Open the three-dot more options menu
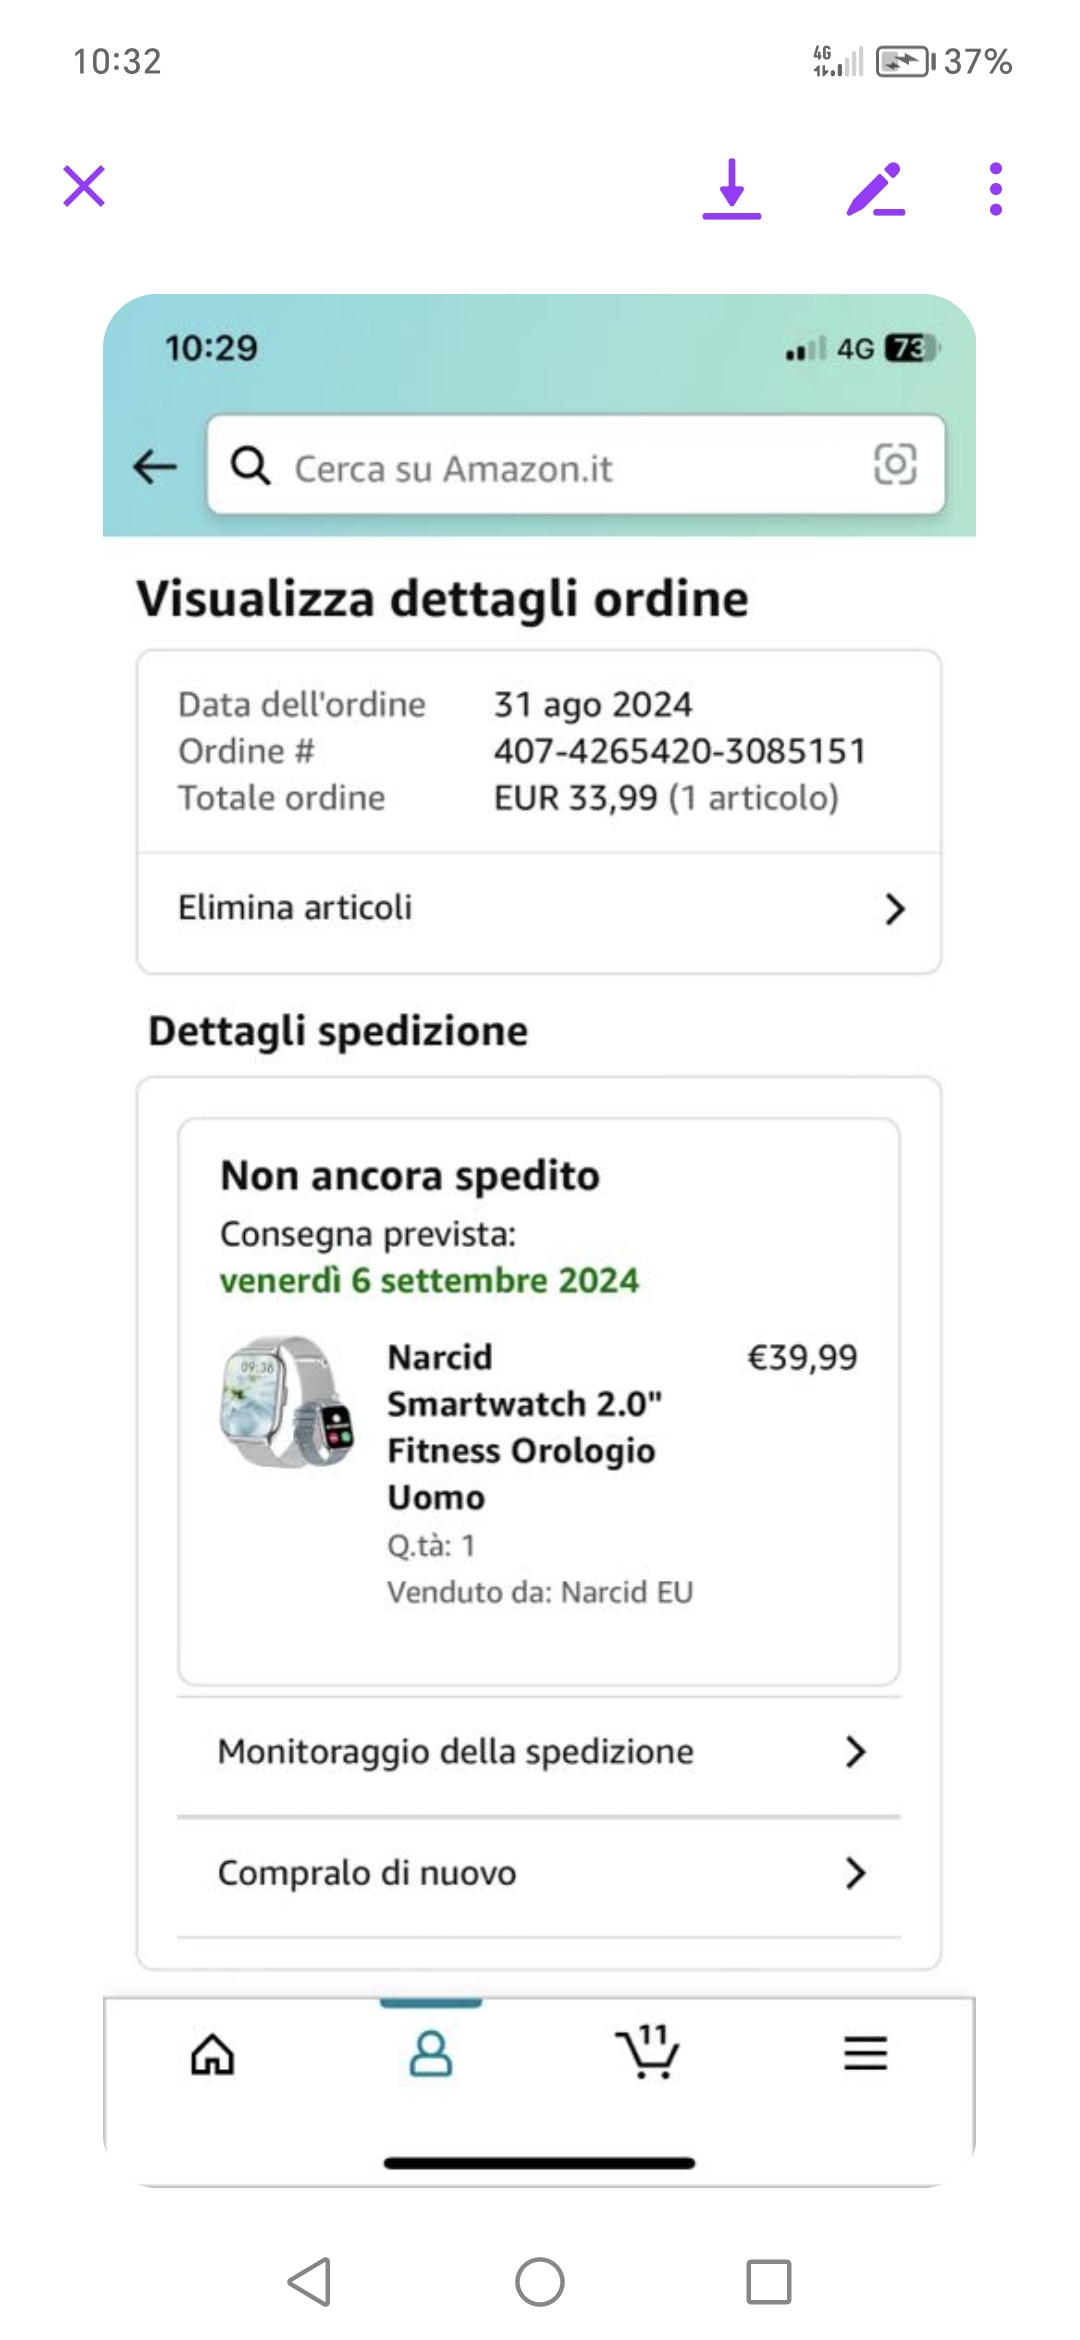1080x2340 pixels. point(995,189)
